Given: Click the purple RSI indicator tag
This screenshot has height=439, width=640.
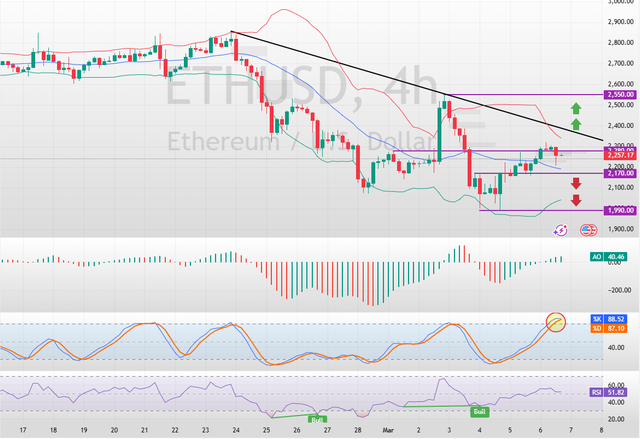Looking at the screenshot, I should coord(596,392).
